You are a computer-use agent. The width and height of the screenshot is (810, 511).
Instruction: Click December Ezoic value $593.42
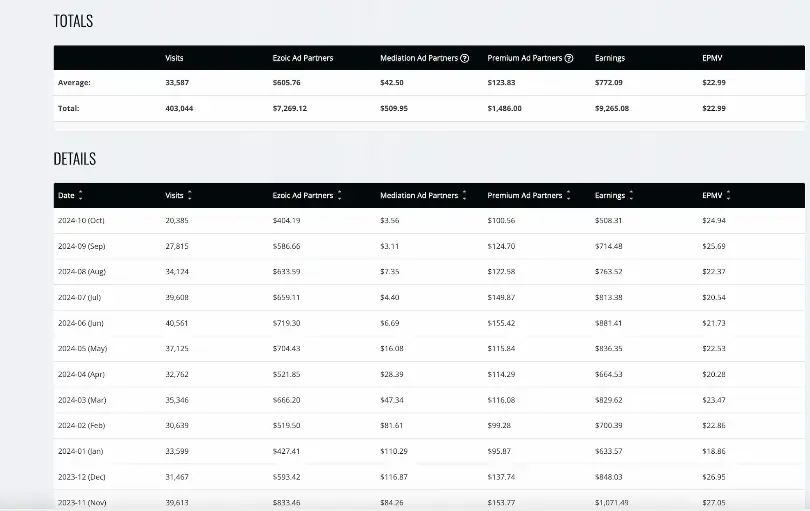(287, 477)
